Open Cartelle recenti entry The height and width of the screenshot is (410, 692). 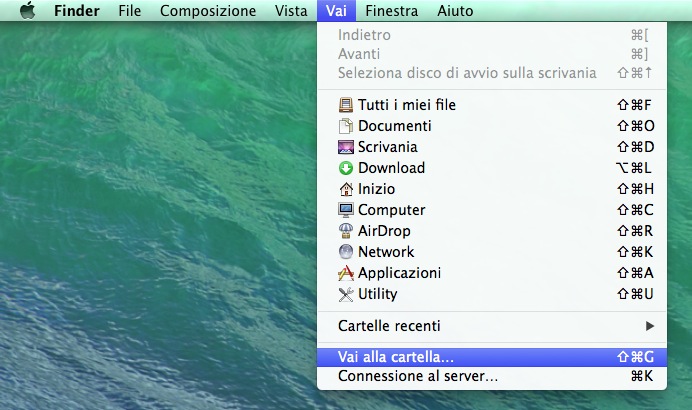pyautogui.click(x=492, y=326)
